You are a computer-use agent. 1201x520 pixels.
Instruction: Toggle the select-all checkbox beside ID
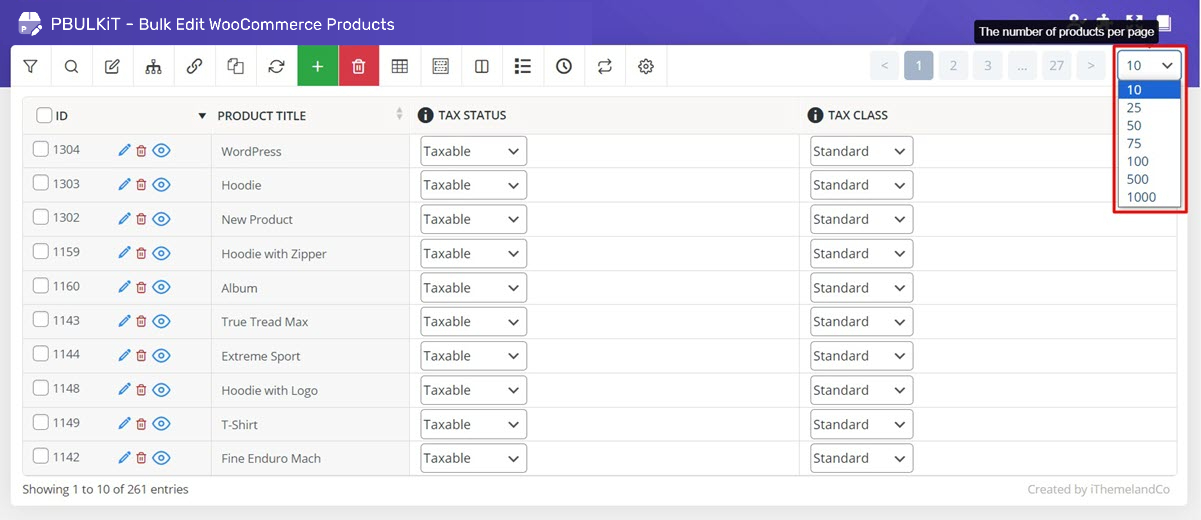(44, 116)
